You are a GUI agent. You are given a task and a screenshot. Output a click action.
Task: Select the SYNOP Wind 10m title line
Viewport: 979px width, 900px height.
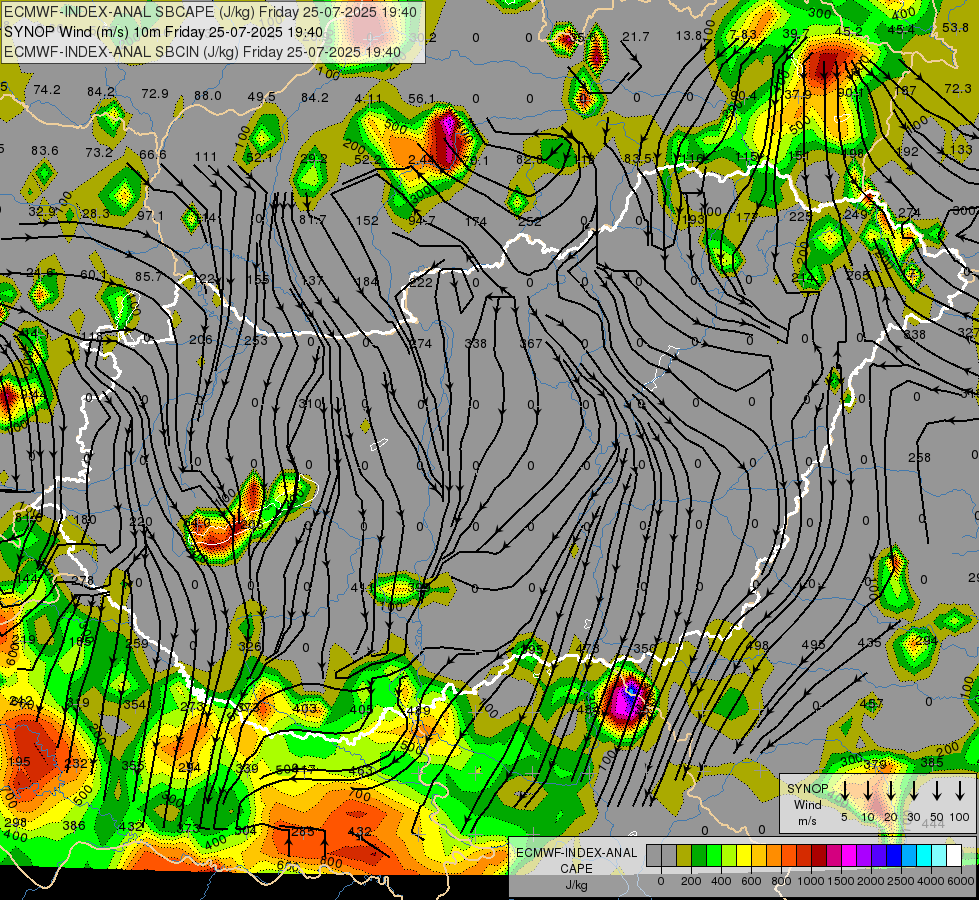[164, 32]
